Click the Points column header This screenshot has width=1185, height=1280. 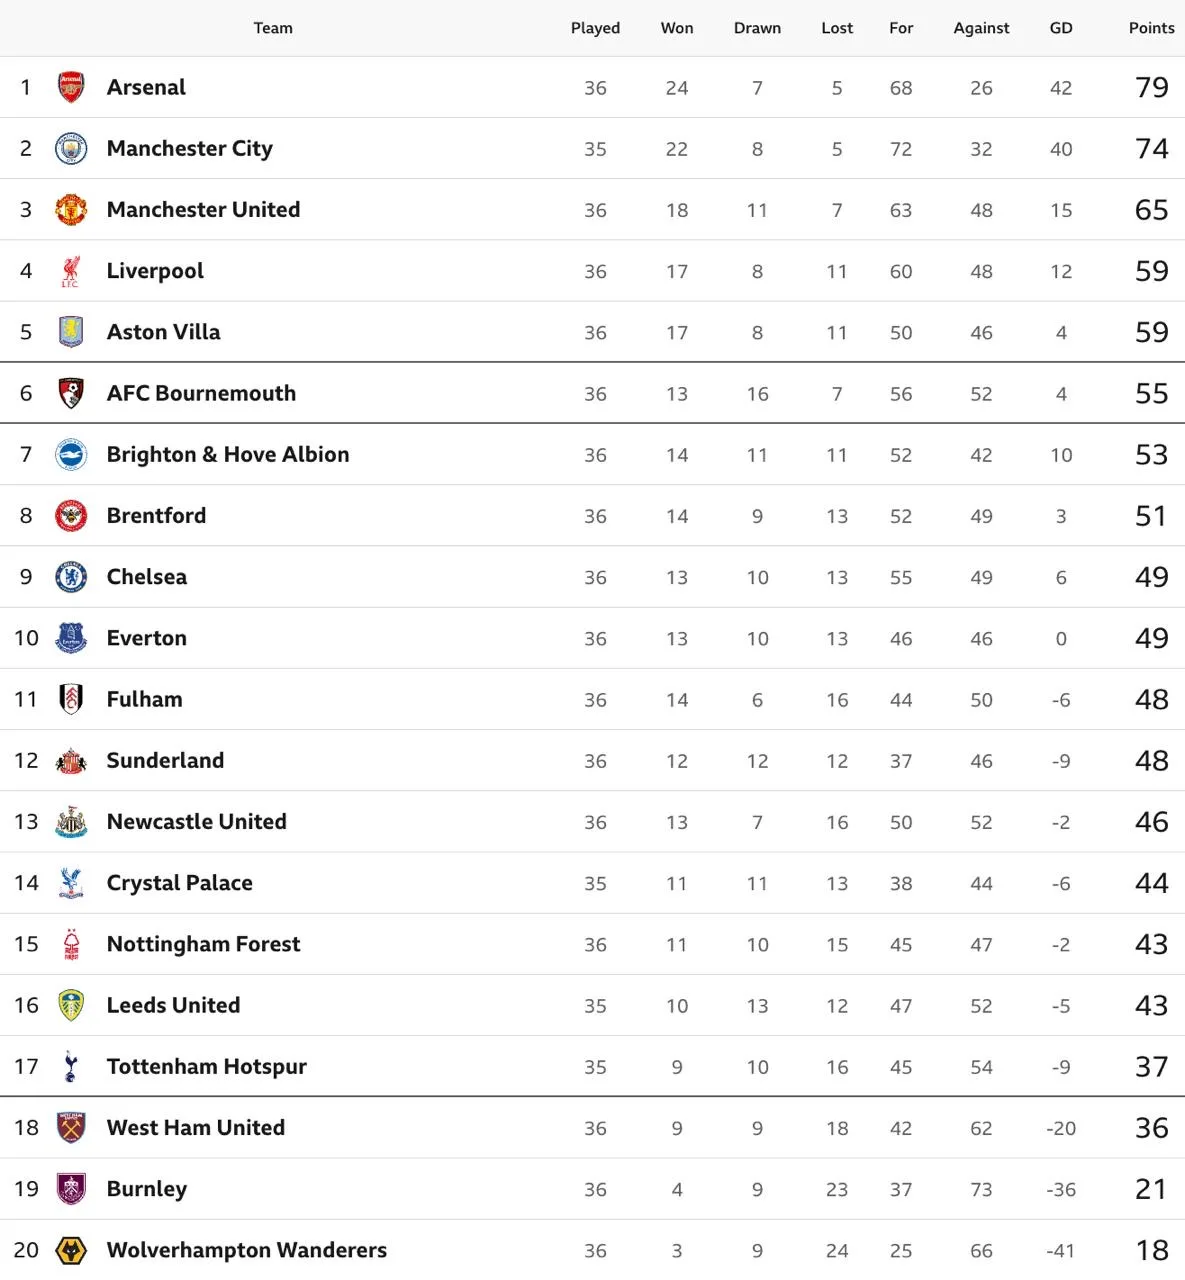pyautogui.click(x=1152, y=28)
